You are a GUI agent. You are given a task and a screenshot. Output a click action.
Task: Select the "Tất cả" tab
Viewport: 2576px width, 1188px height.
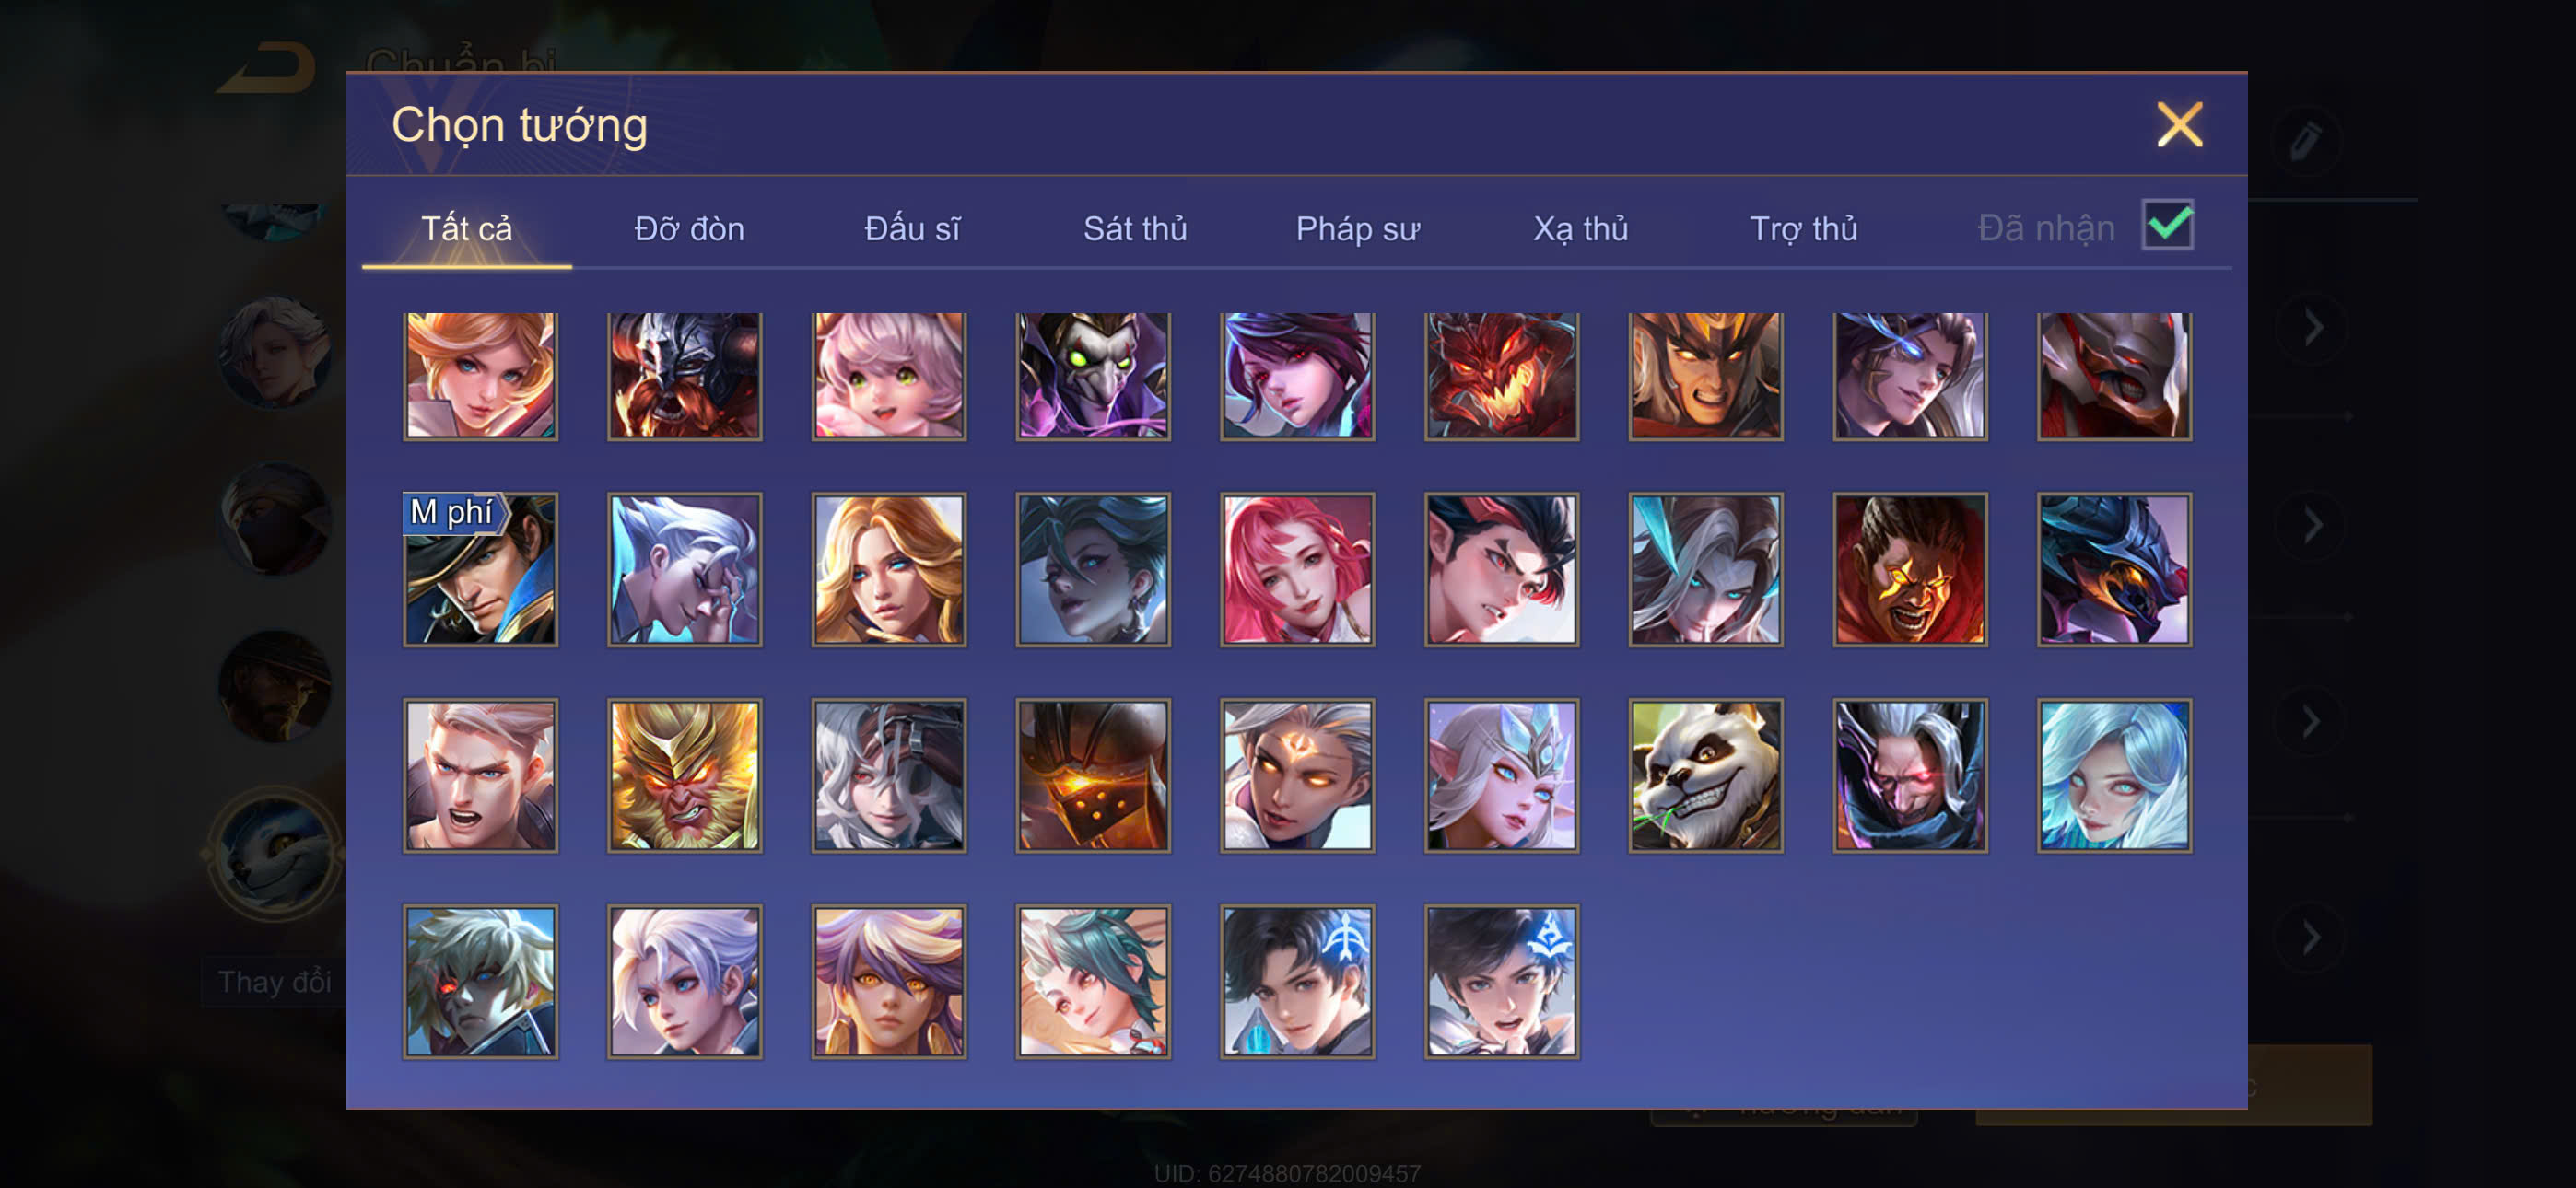pos(466,229)
